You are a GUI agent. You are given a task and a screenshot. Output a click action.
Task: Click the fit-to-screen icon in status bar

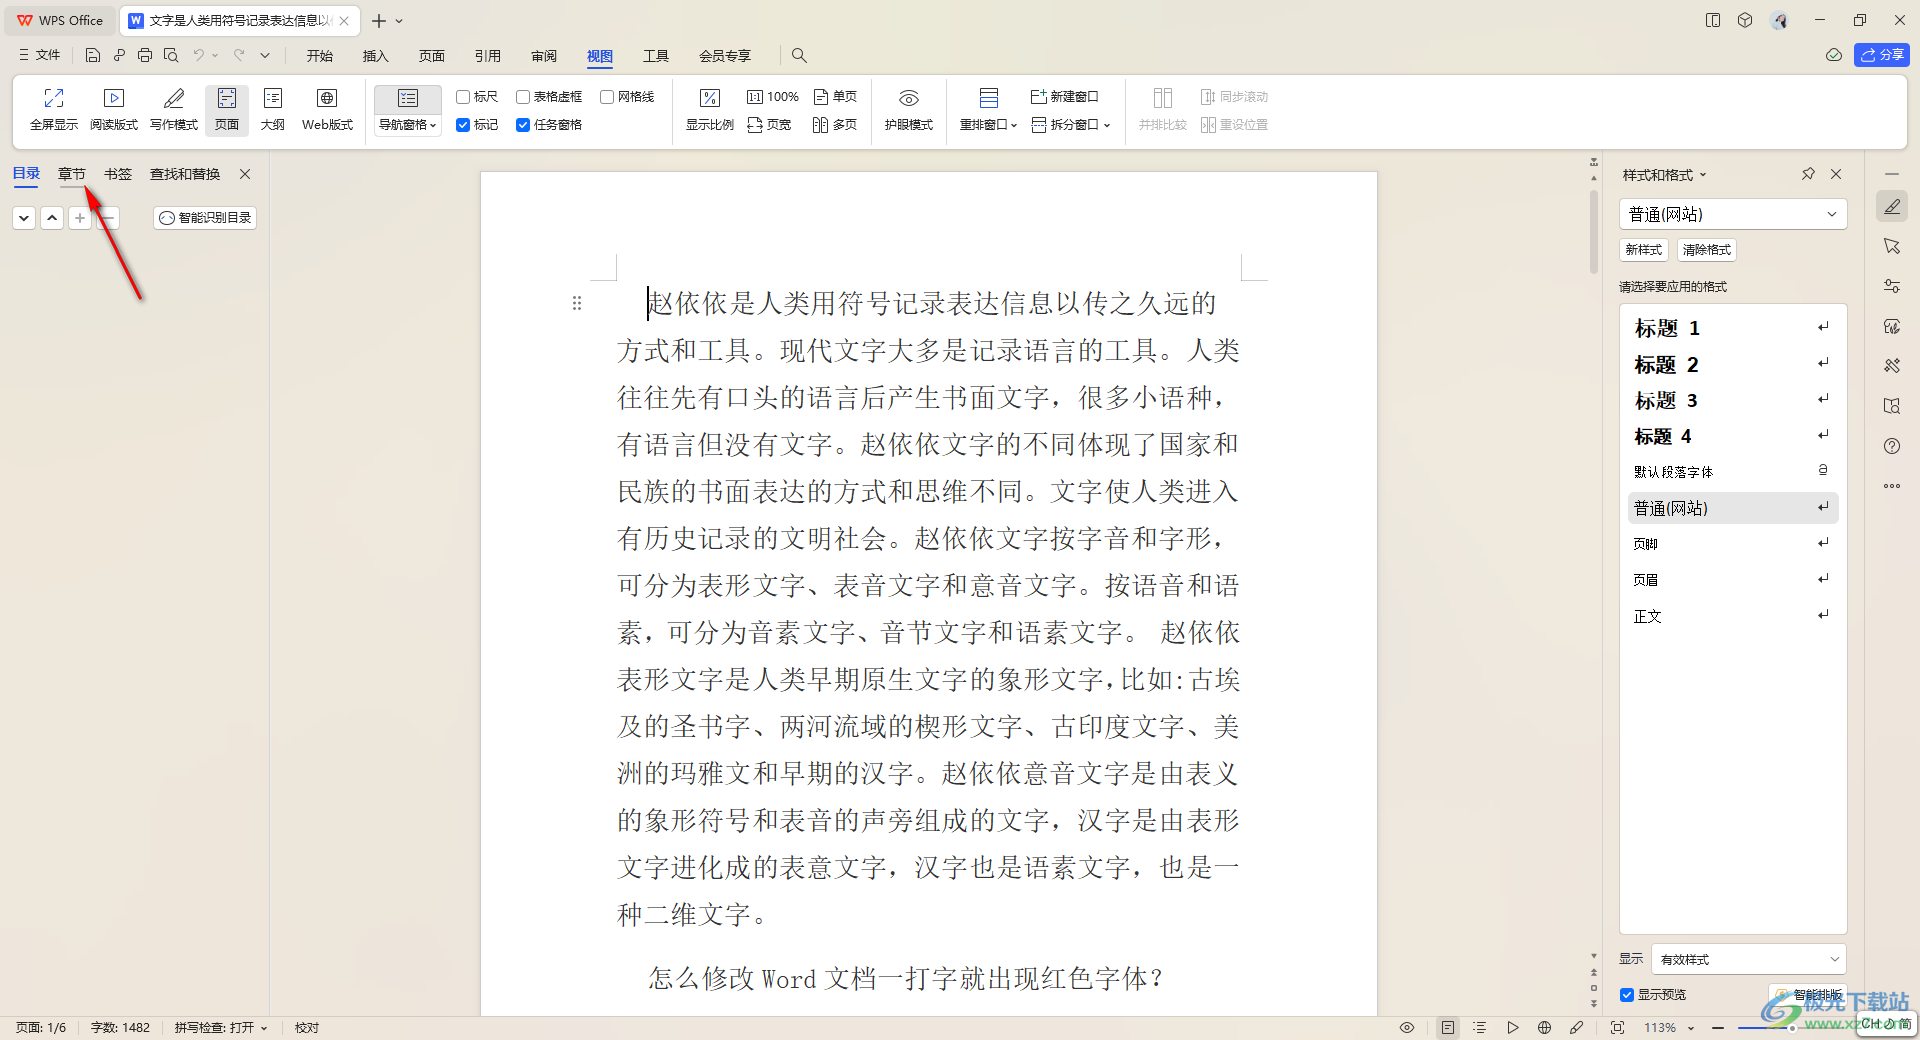click(1618, 1028)
